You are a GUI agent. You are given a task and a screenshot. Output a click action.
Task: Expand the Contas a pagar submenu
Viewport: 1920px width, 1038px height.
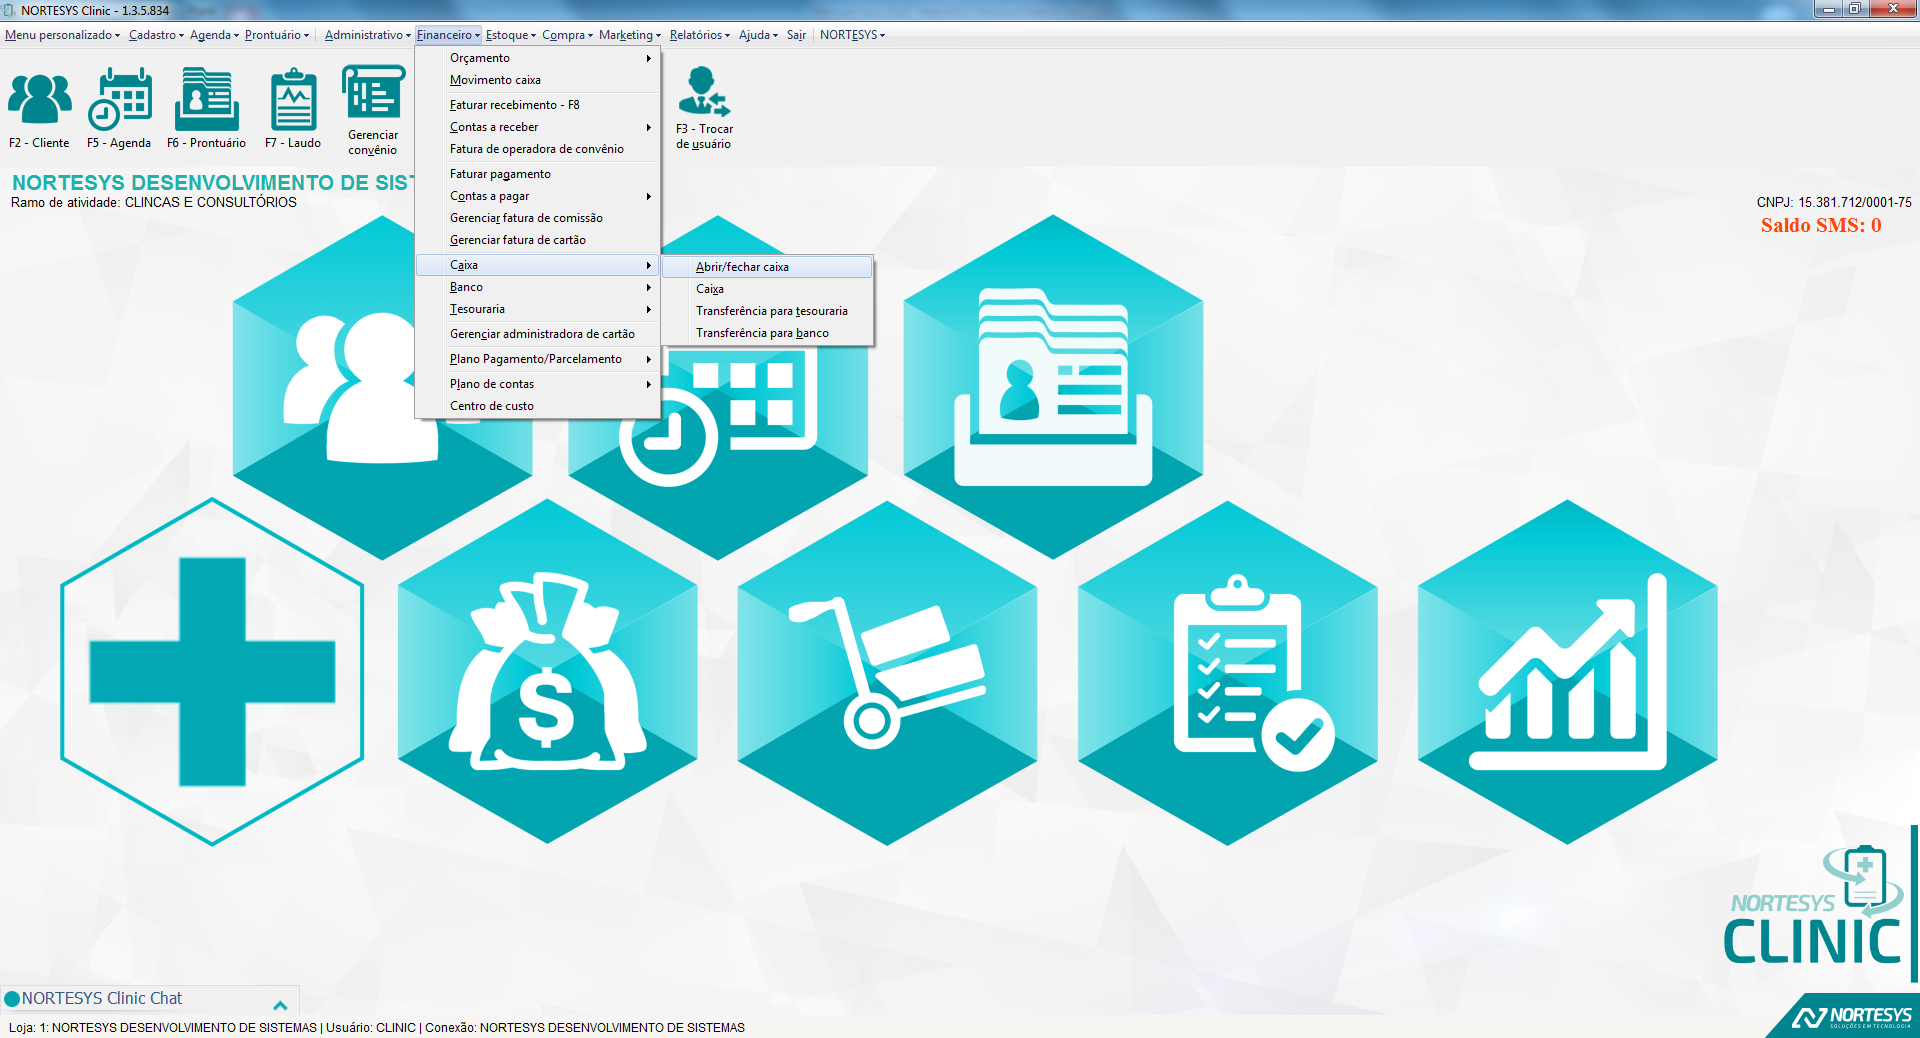pyautogui.click(x=538, y=196)
